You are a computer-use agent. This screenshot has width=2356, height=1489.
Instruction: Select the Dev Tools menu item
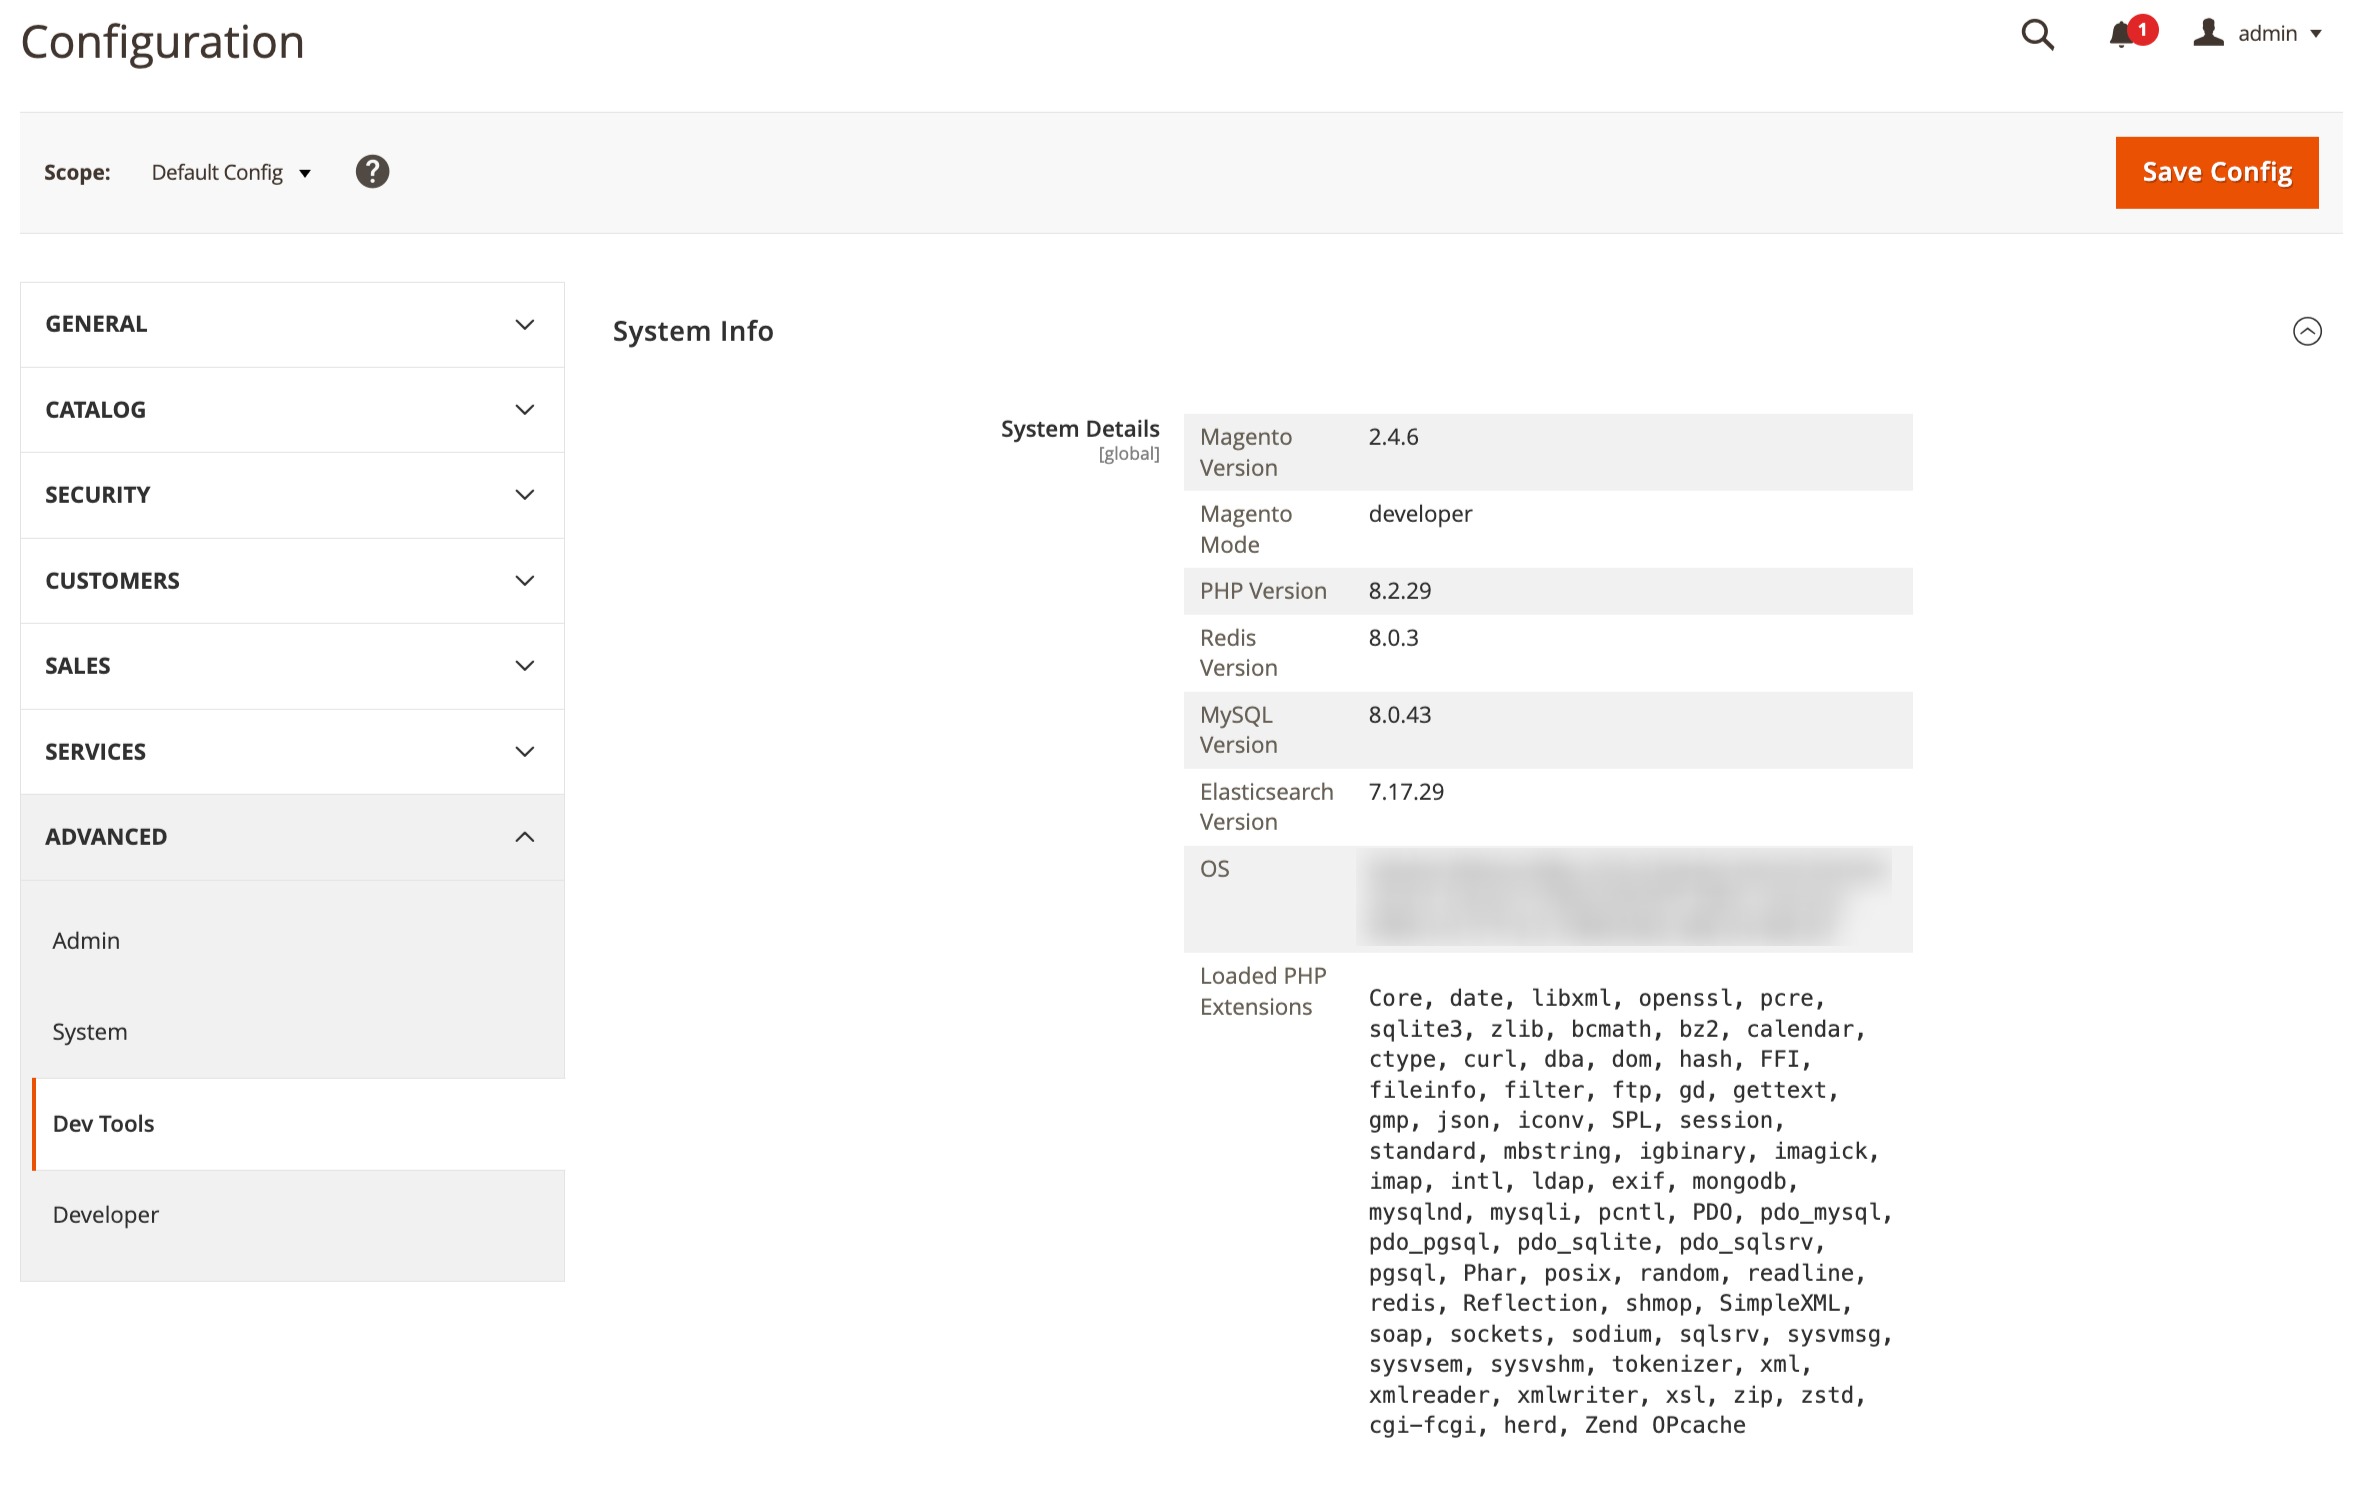tap(104, 1124)
